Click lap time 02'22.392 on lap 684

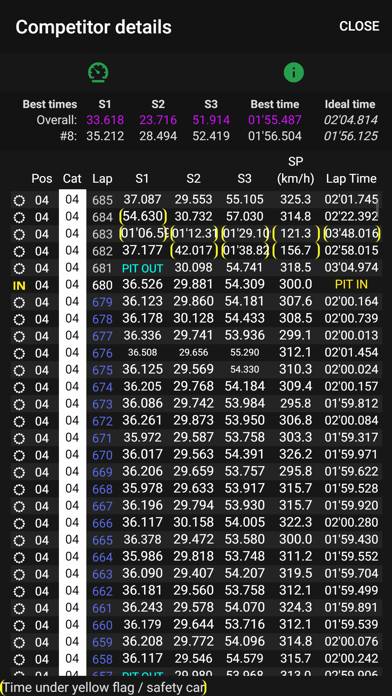[351, 217]
